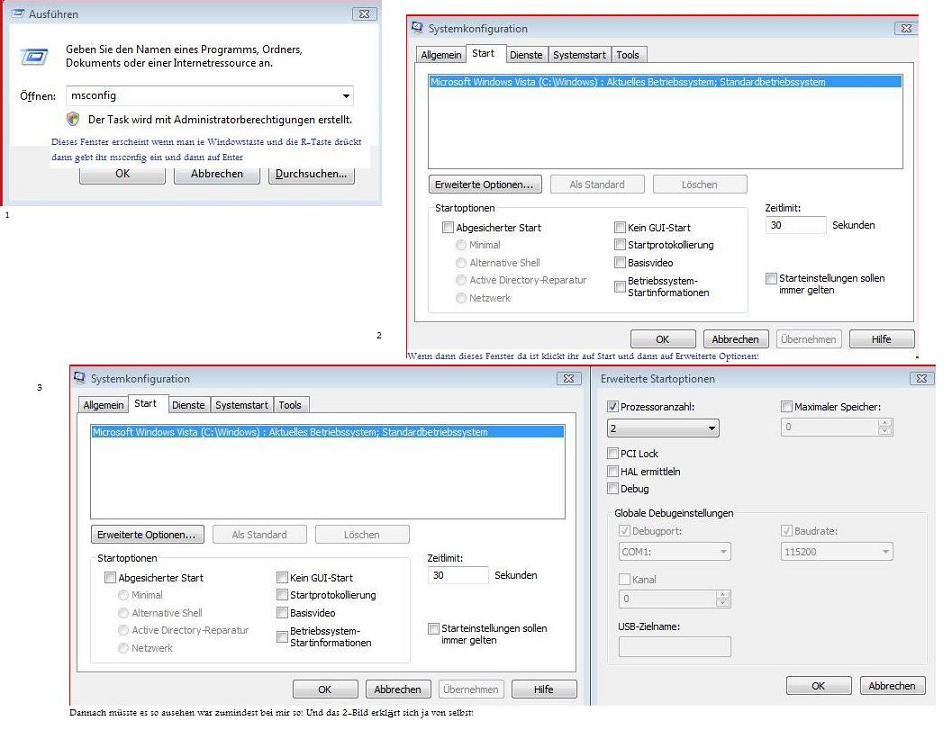The height and width of the screenshot is (730, 952).
Task: Click title bar icon of Systemkonfiguration window numbered 2
Action: [417, 27]
